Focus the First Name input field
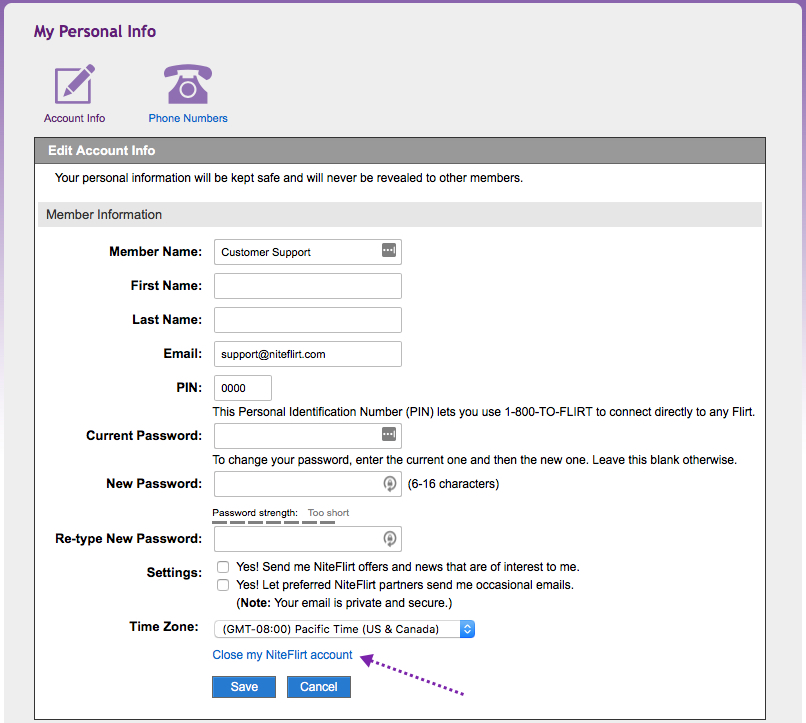This screenshot has width=806, height=723. point(308,286)
